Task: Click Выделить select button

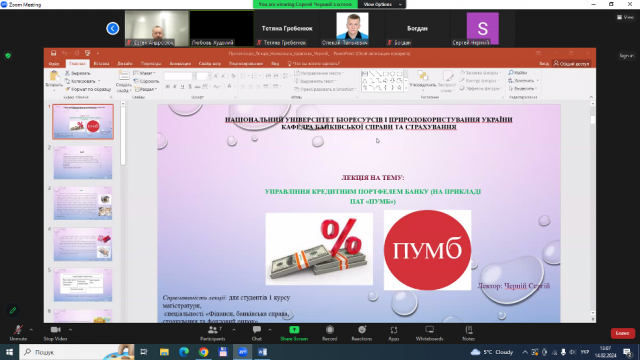Action: [522, 88]
